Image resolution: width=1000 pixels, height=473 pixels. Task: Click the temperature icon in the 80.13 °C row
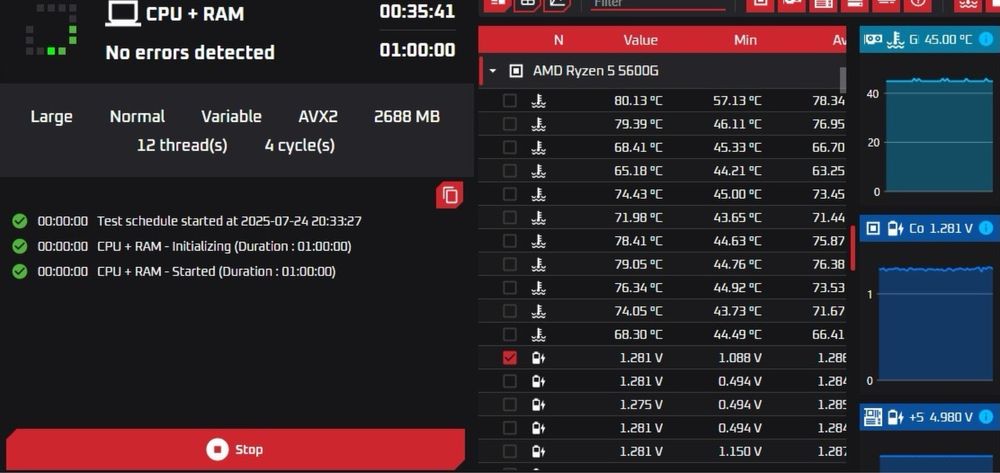pos(539,101)
